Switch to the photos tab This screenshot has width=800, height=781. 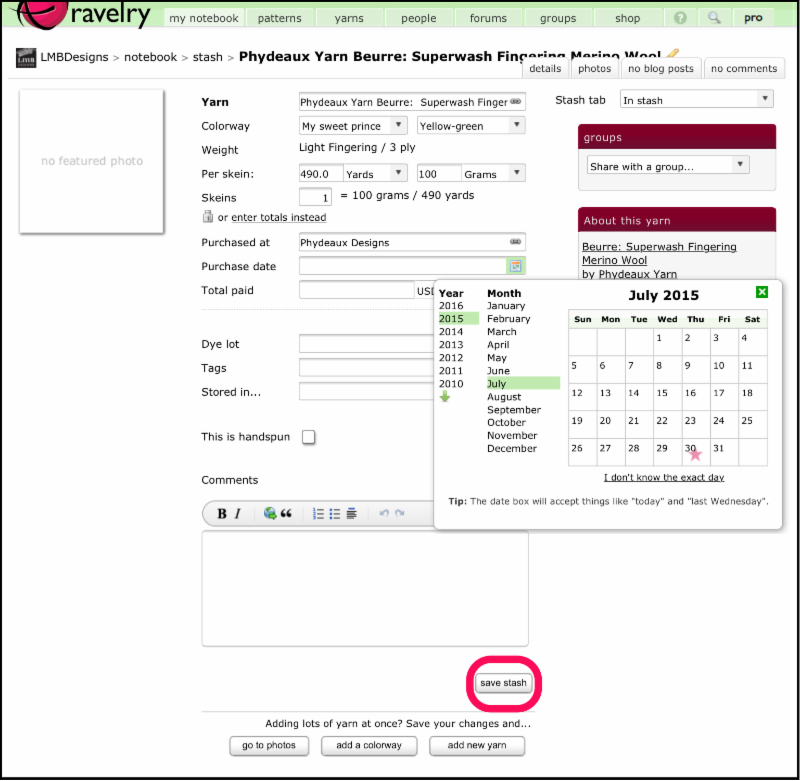(x=594, y=69)
